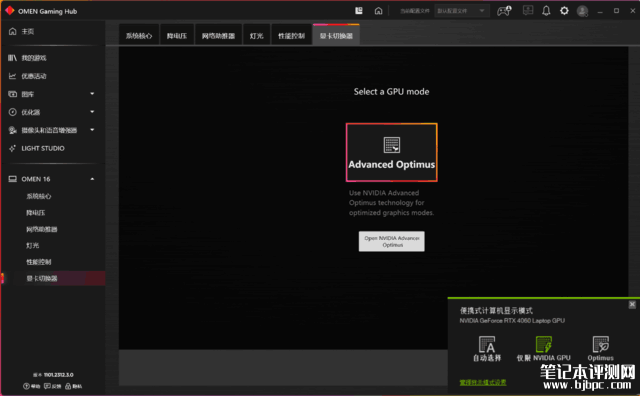Expand the 优化器 sidebar submenu arrow
The width and height of the screenshot is (640, 396).
pyautogui.click(x=92, y=112)
